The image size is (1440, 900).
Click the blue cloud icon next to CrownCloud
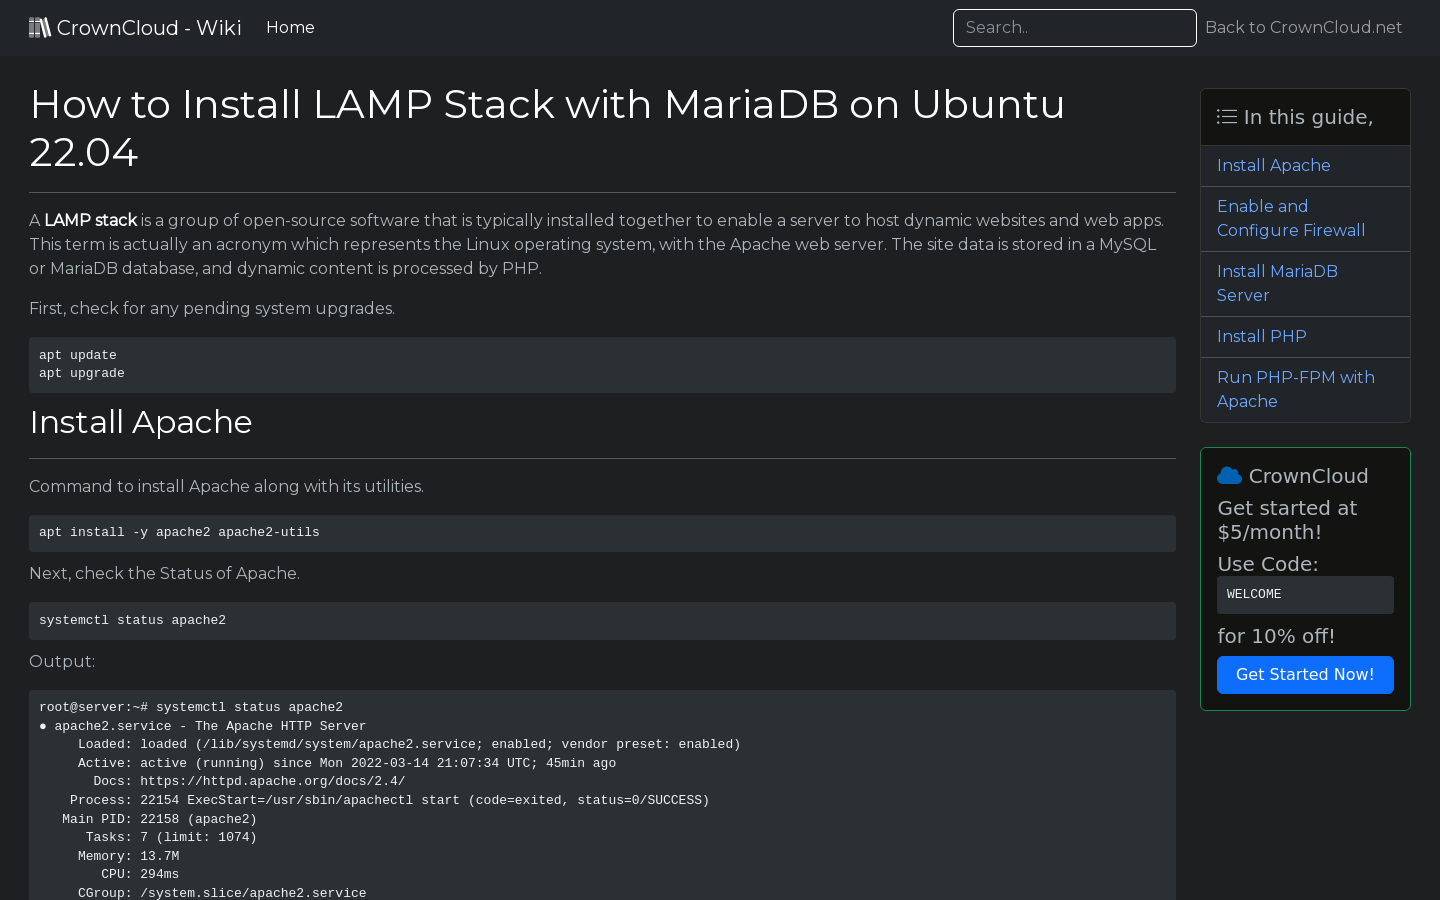[x=1229, y=475]
